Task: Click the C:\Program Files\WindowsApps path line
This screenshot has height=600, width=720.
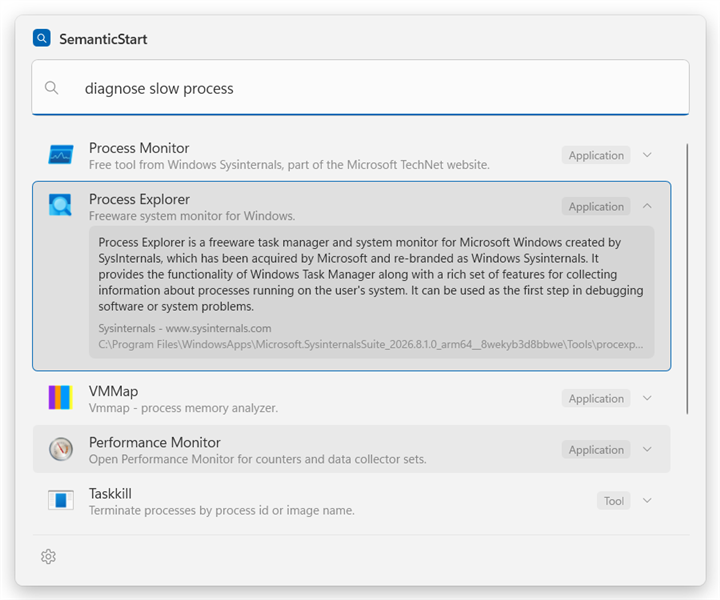Action: (371, 344)
